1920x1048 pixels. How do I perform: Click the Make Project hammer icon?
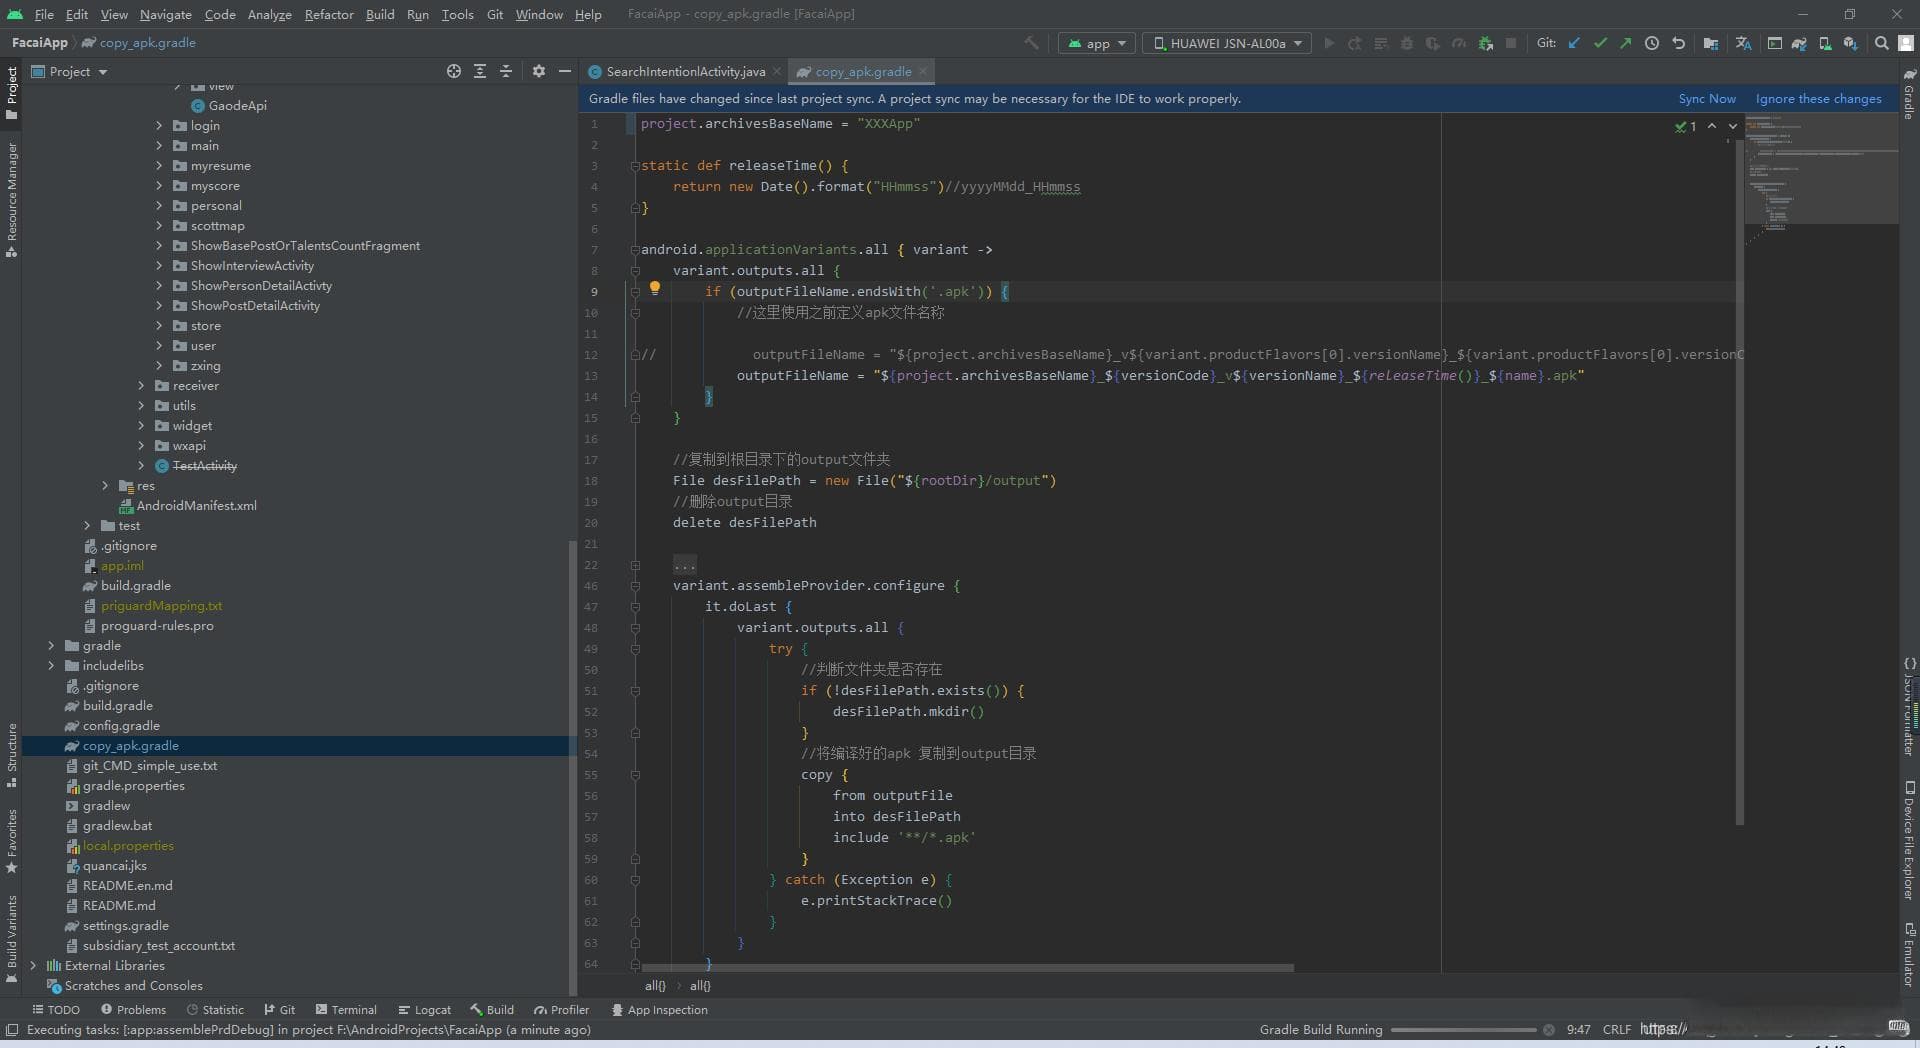(1031, 43)
